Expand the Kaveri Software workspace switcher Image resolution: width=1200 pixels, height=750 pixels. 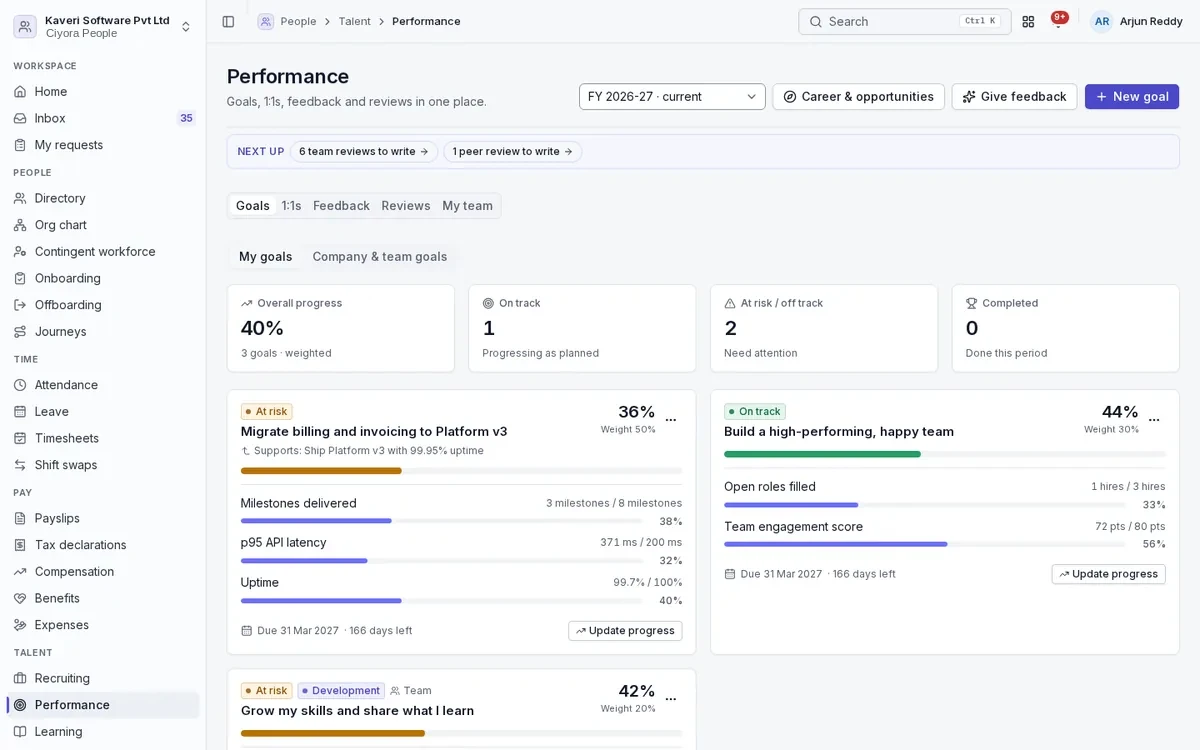[186, 26]
